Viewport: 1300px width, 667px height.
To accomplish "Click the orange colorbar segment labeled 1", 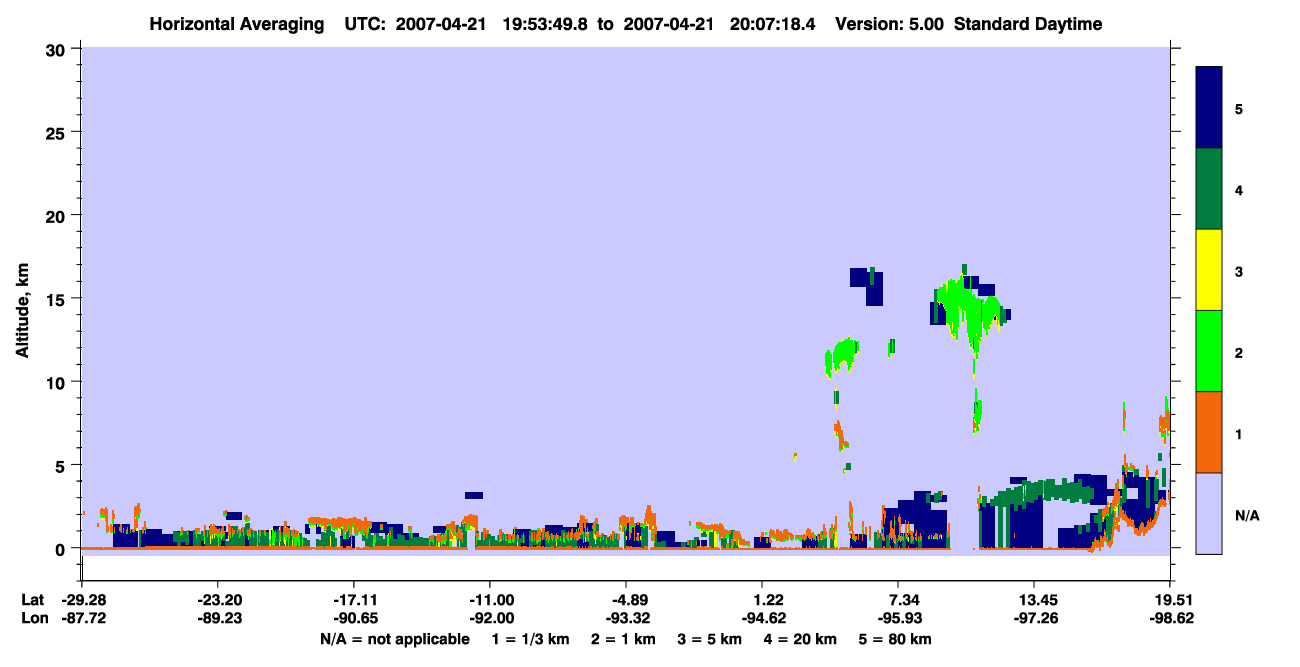I will click(x=1208, y=432).
